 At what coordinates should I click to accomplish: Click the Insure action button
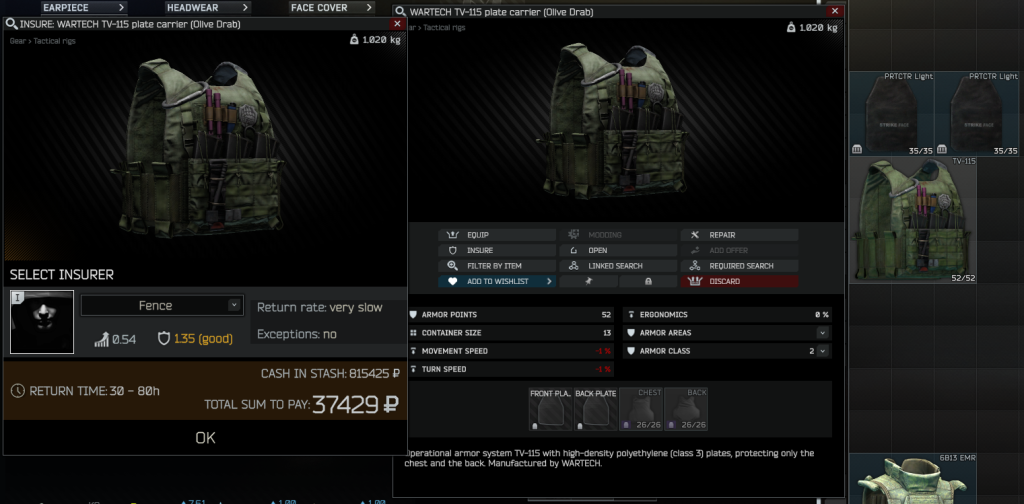pos(497,251)
